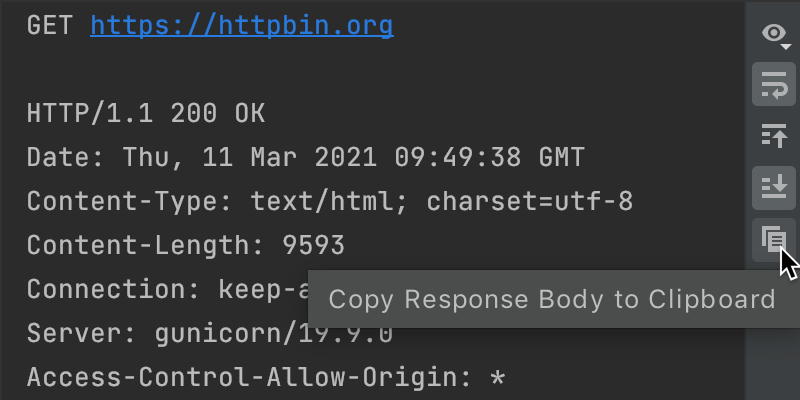Toggle the Scroll to End icon
The height and width of the screenshot is (400, 800).
tap(773, 188)
